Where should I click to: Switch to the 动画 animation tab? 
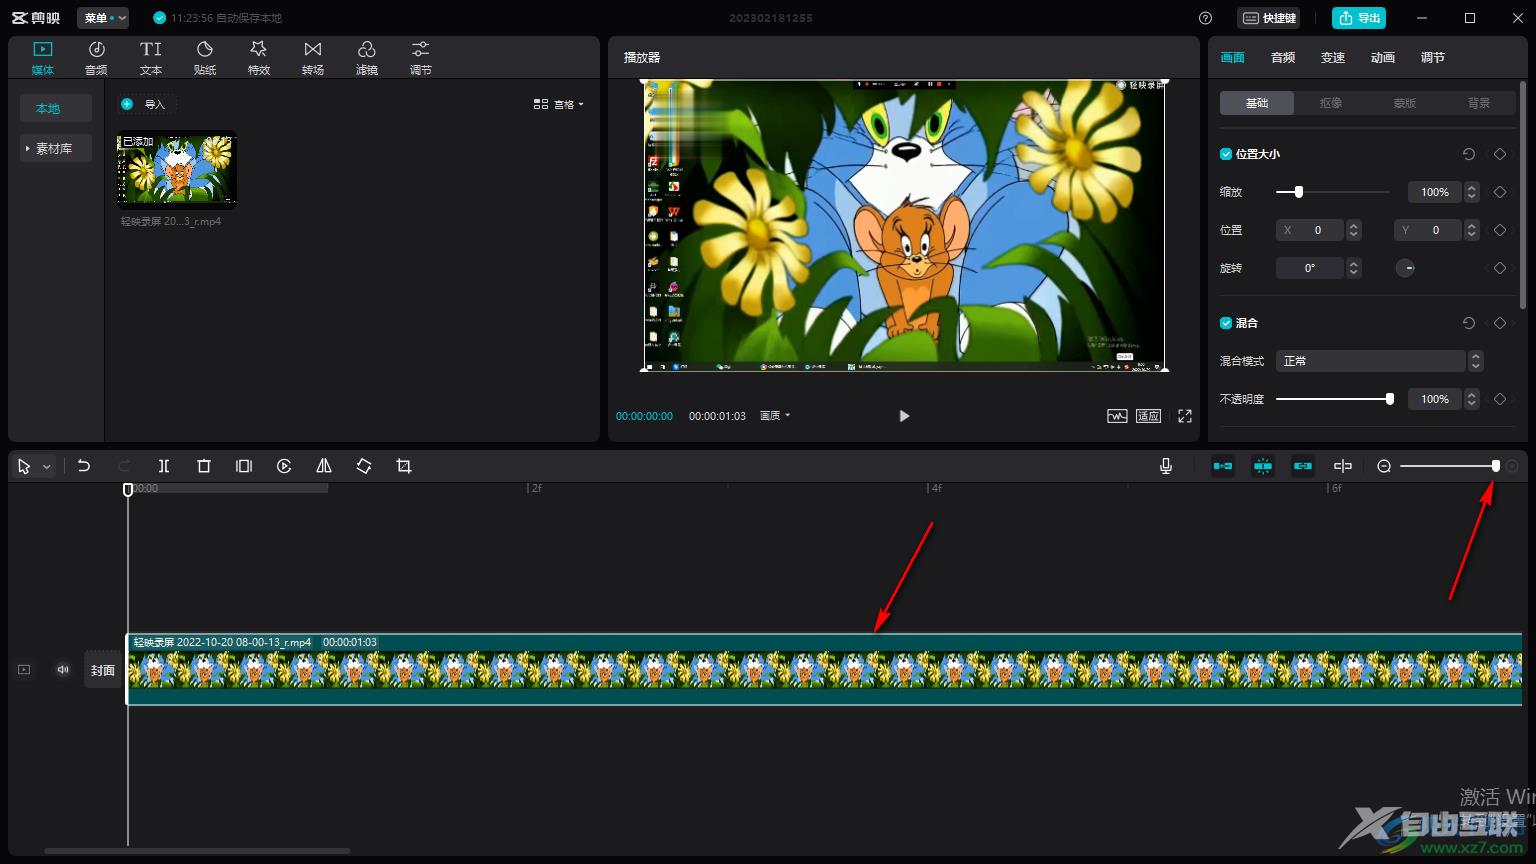(1383, 58)
